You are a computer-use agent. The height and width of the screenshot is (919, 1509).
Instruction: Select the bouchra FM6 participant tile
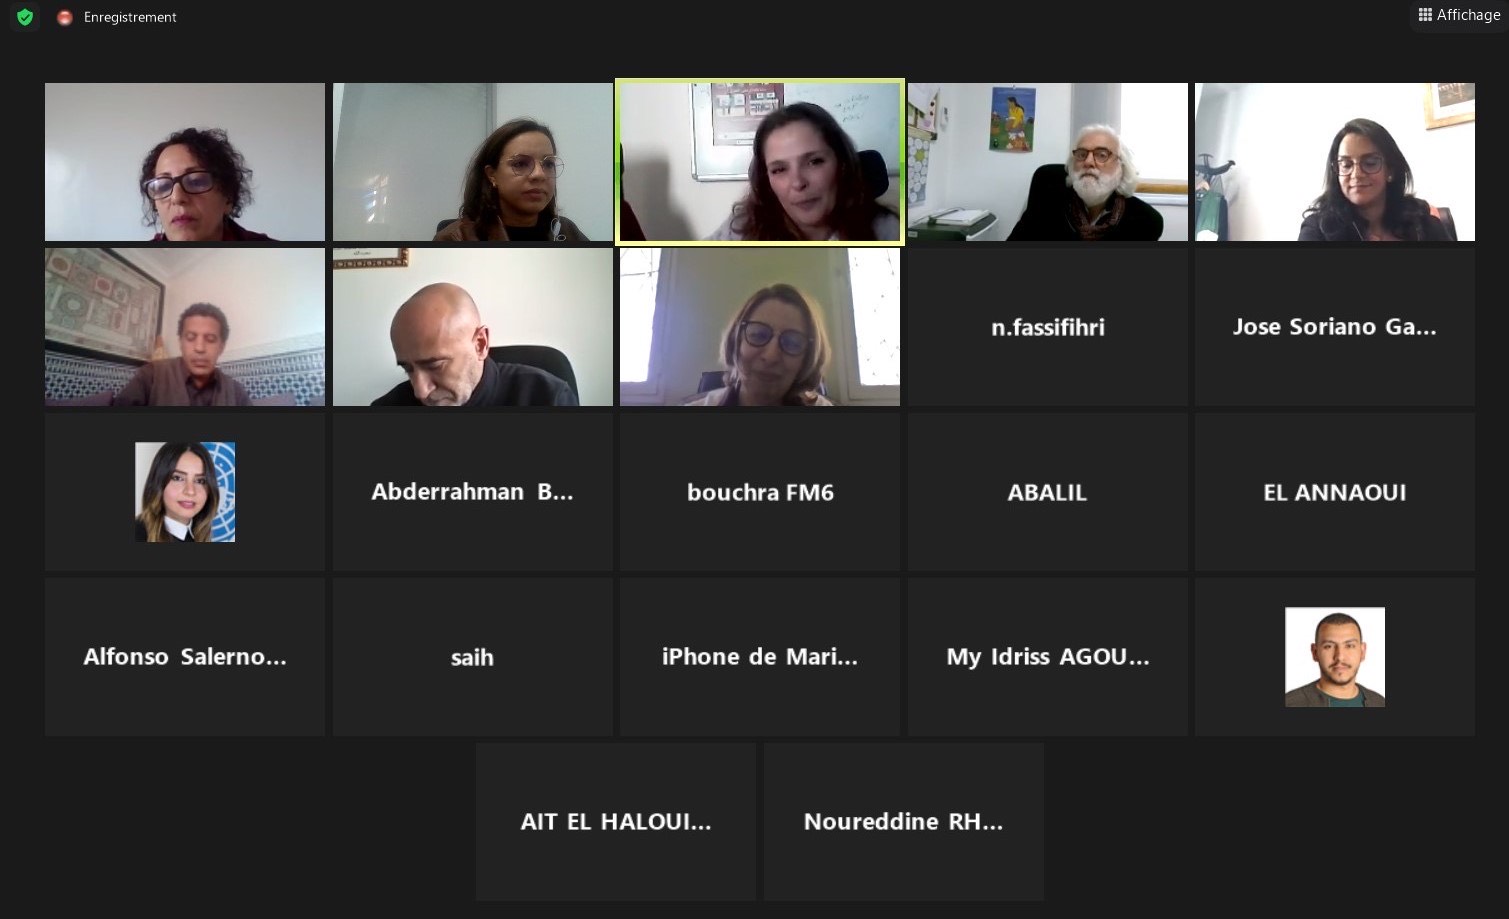tap(760, 492)
